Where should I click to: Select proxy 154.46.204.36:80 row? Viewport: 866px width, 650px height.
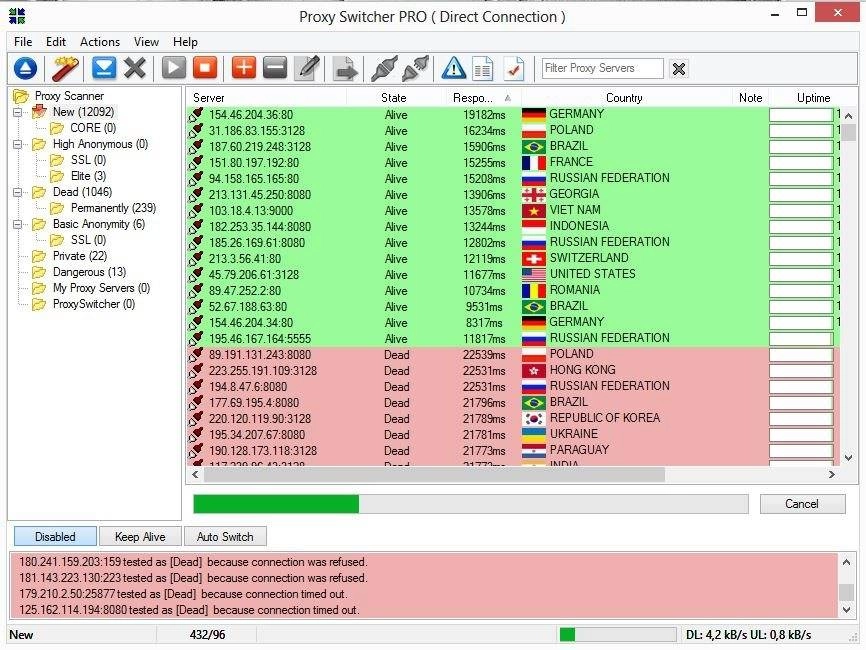click(514, 115)
